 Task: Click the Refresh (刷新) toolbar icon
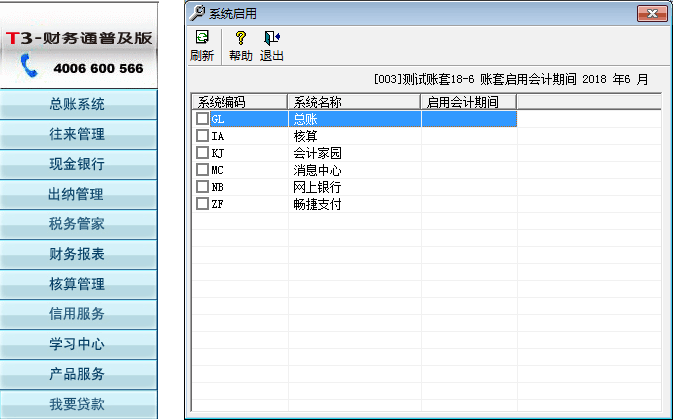(x=201, y=38)
